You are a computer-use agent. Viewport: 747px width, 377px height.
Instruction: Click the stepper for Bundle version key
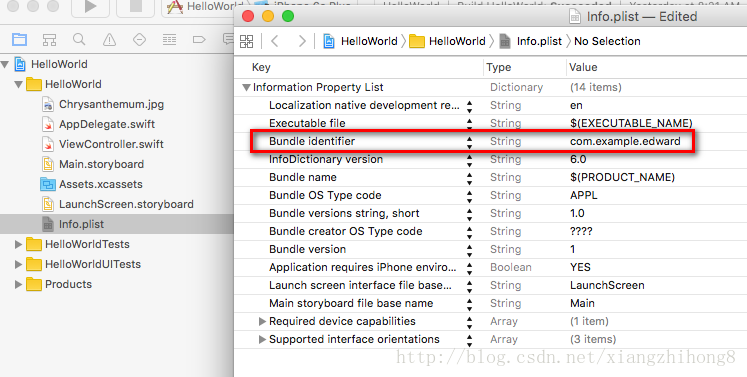pos(470,250)
